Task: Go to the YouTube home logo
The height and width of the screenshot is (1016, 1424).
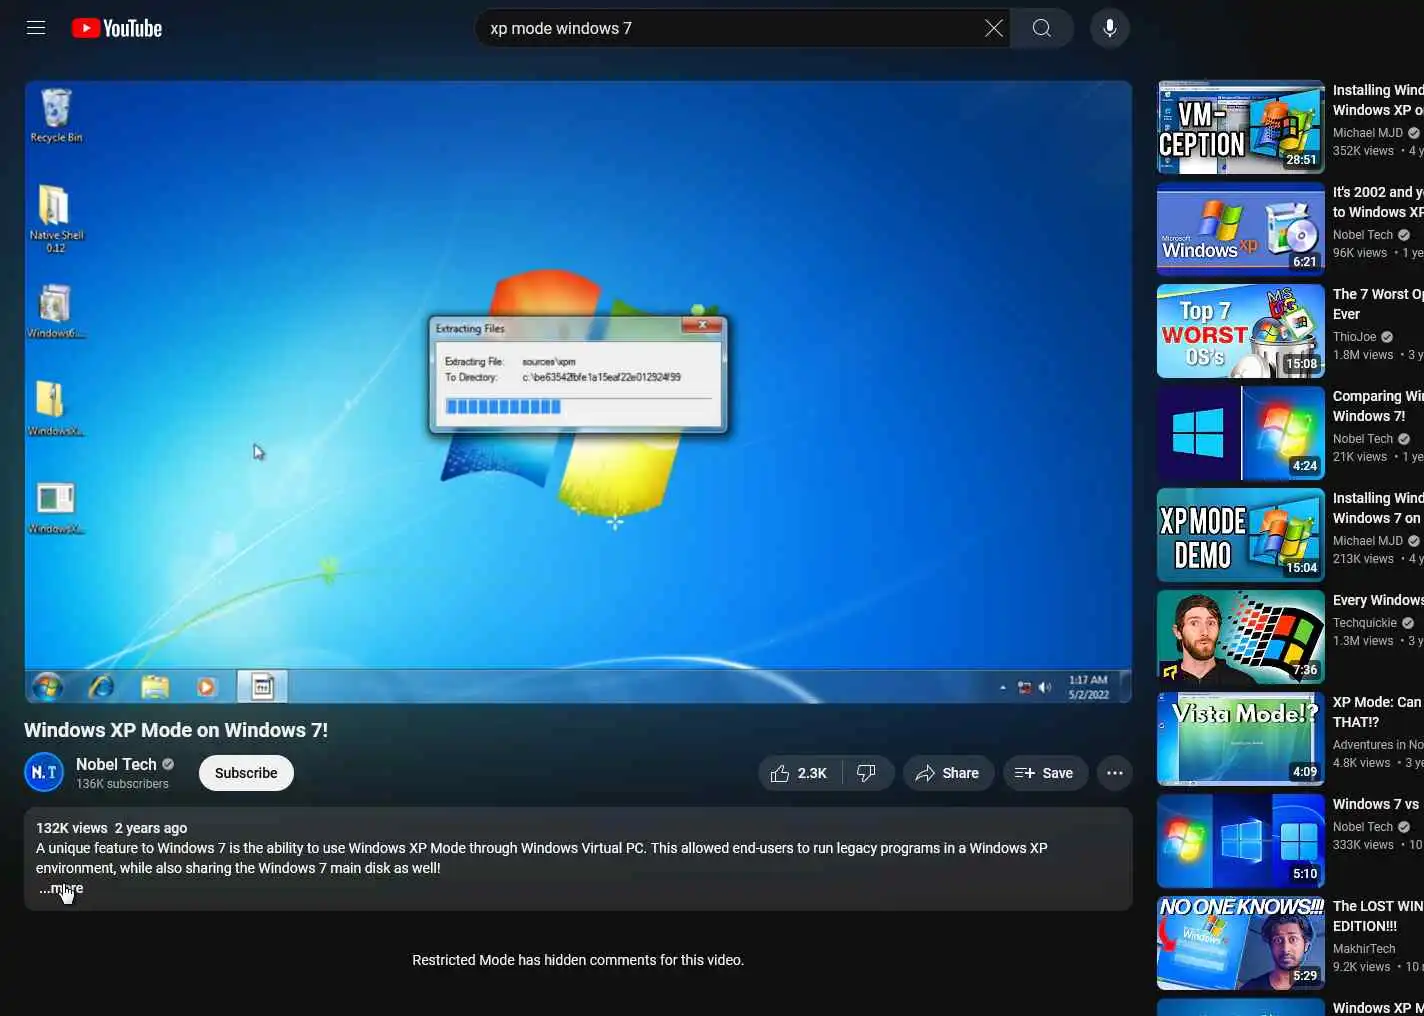Action: pyautogui.click(x=117, y=28)
